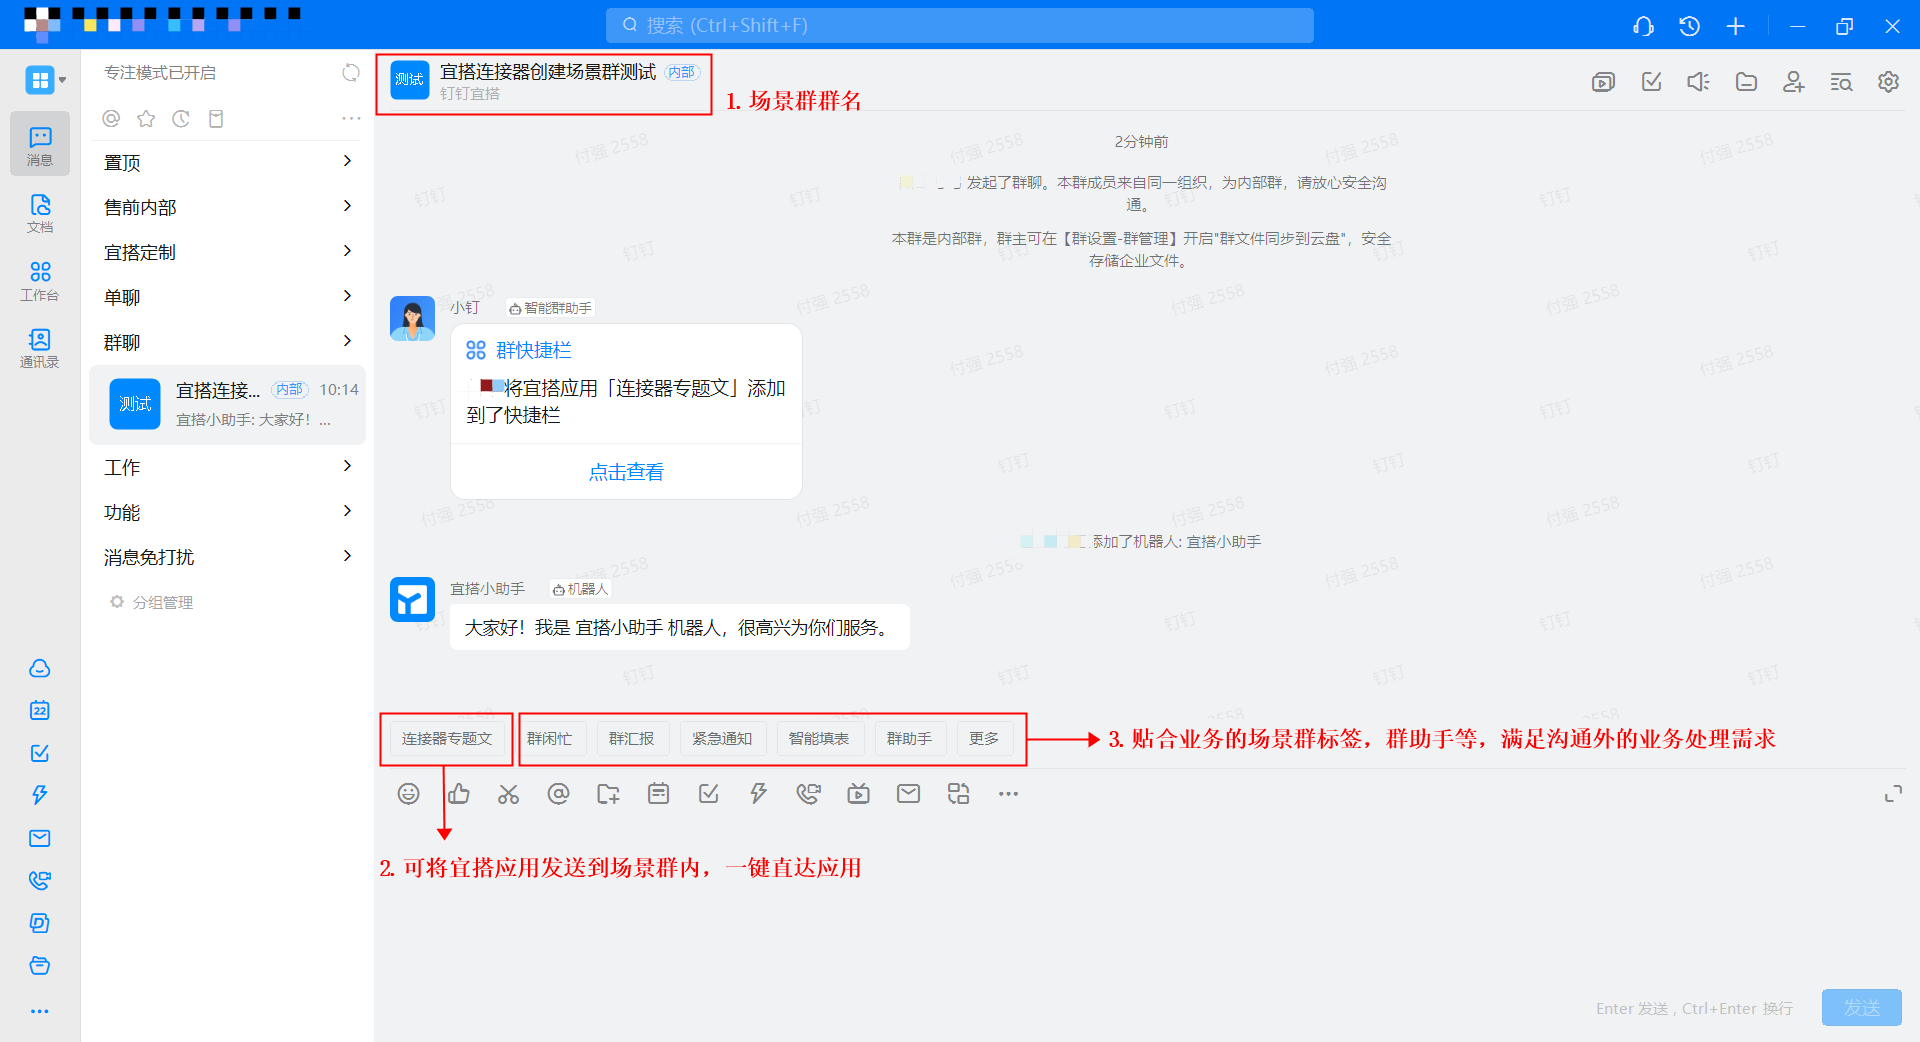Click the group name in chat header
Viewport: 1920px width, 1042px height.
click(548, 72)
